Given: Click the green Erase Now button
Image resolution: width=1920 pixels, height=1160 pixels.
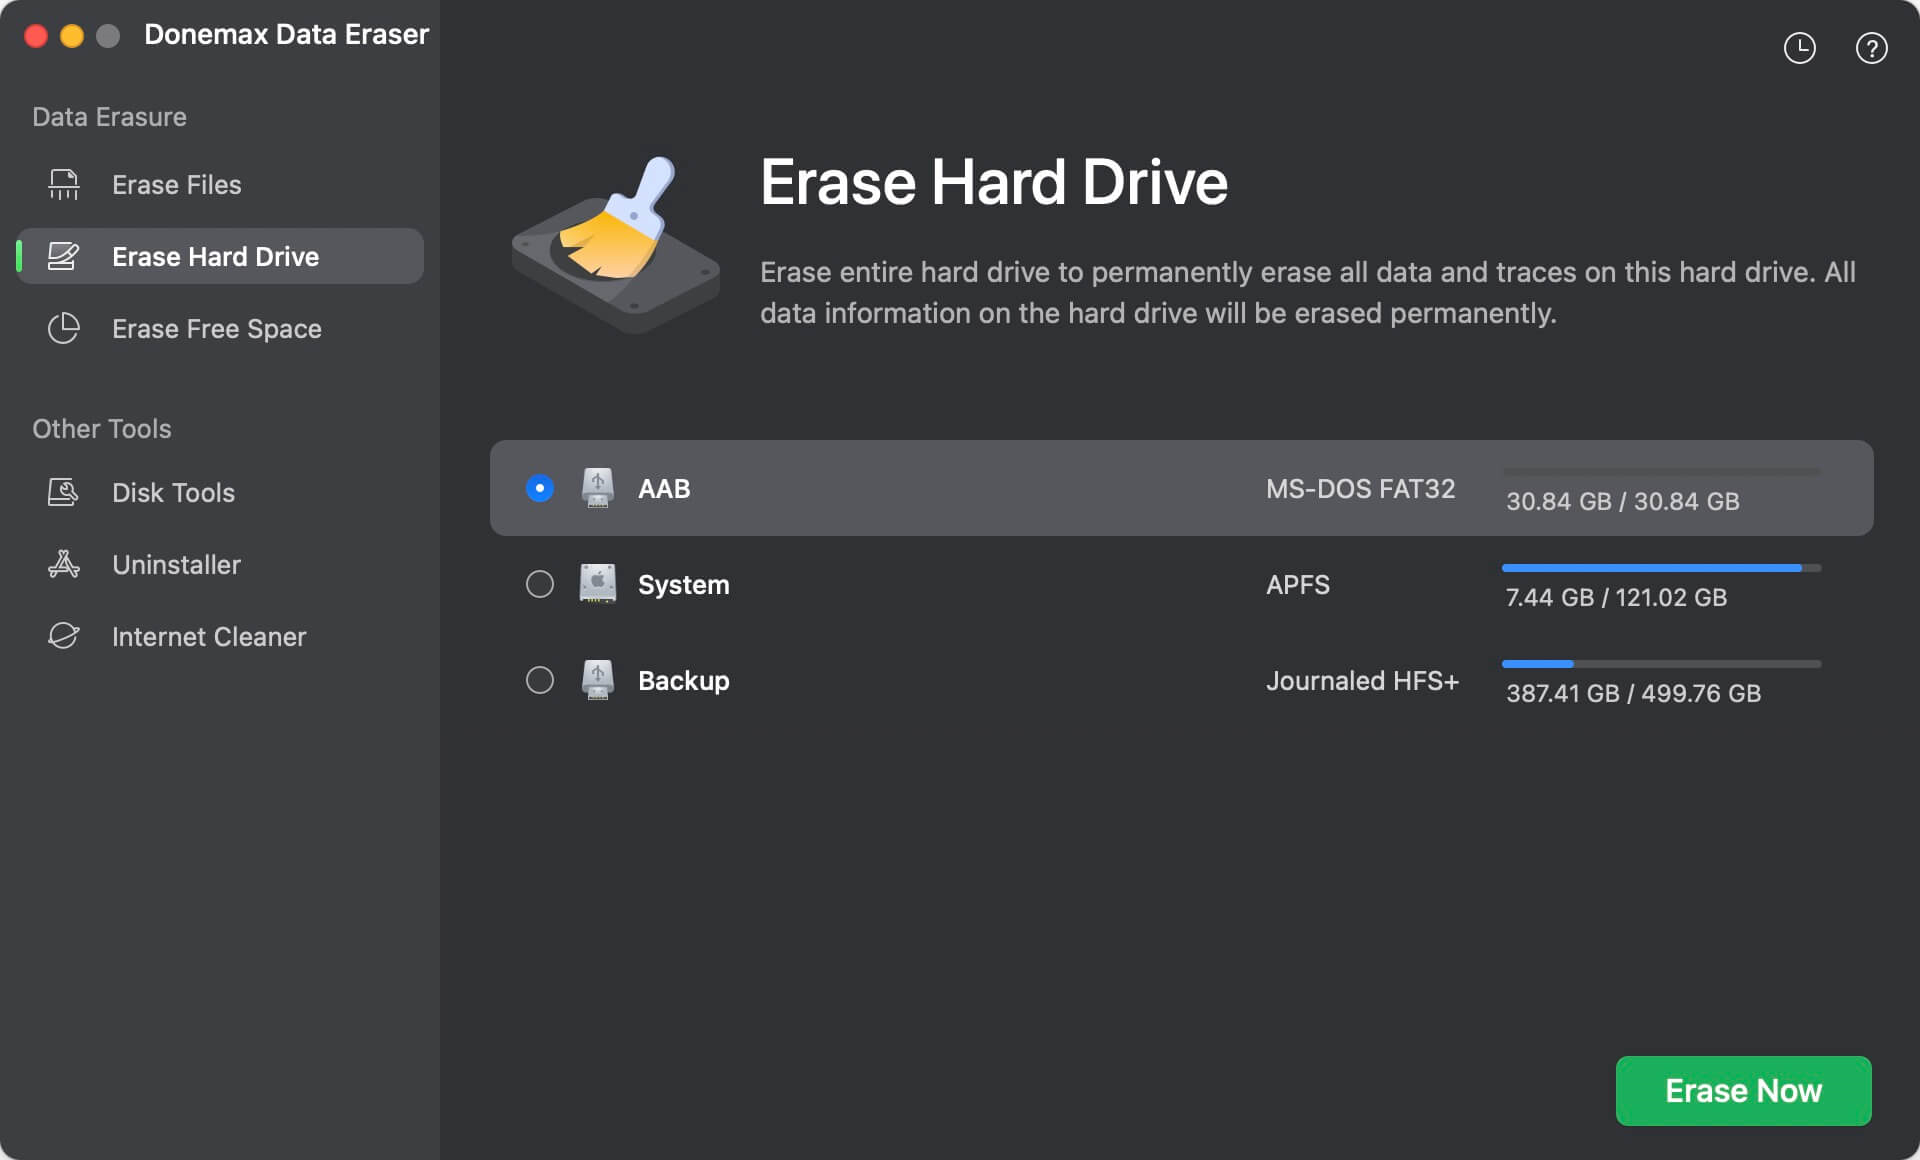Looking at the screenshot, I should (1743, 1091).
